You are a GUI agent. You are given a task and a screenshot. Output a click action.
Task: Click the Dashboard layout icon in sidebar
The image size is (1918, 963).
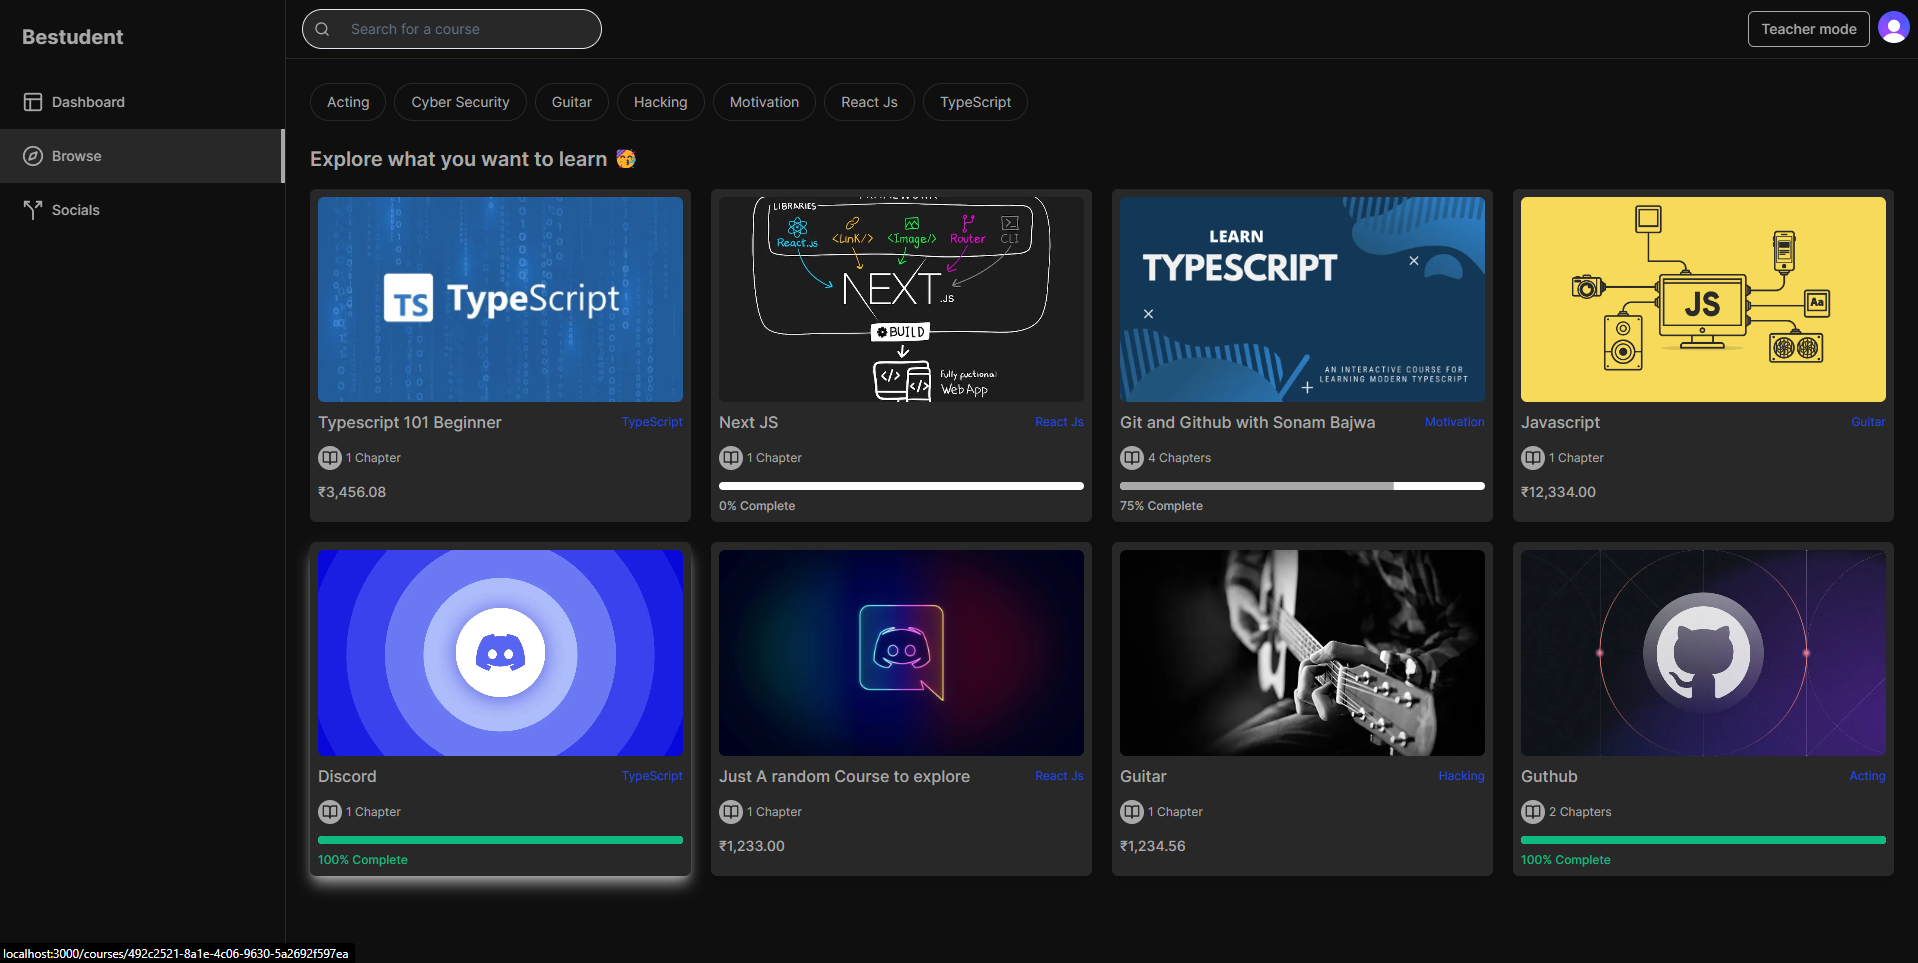click(33, 102)
